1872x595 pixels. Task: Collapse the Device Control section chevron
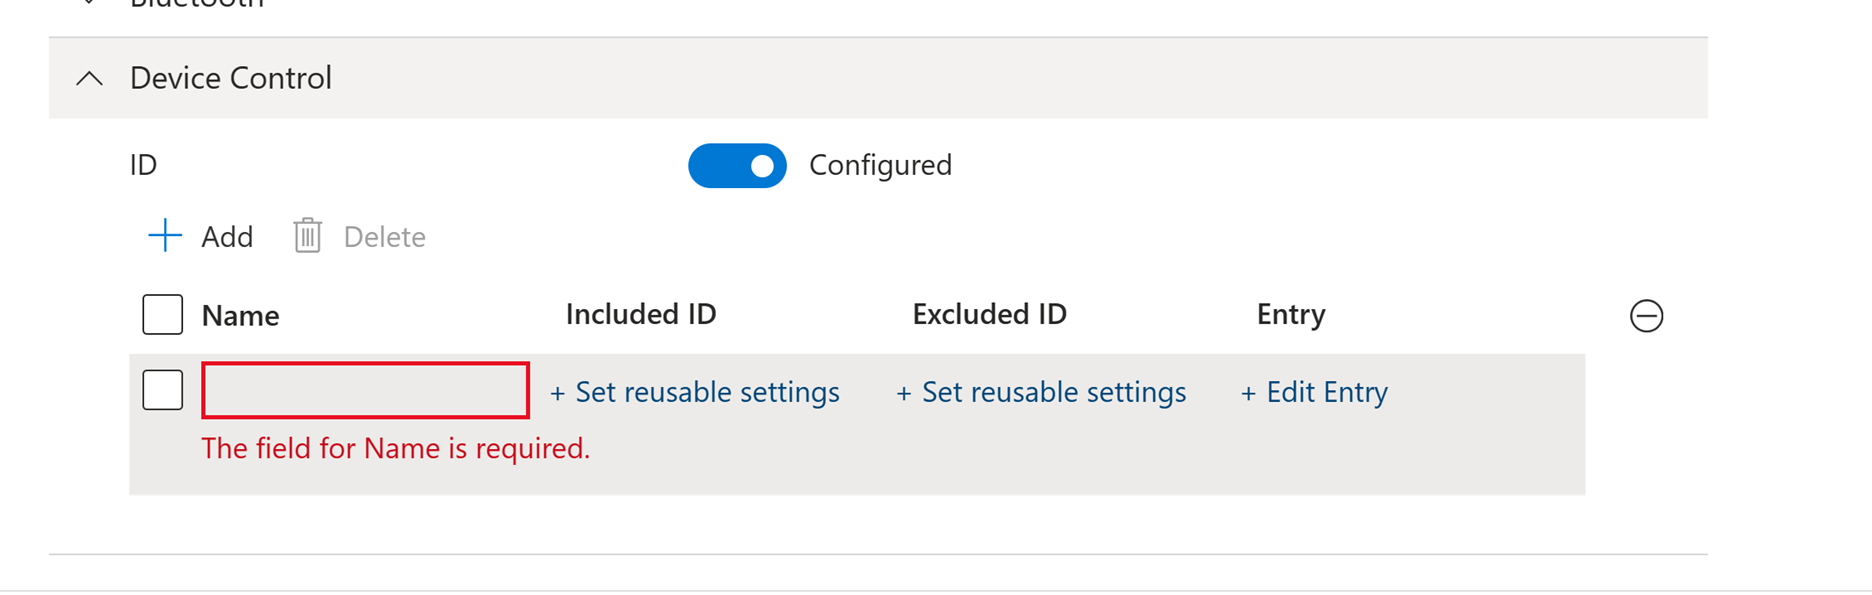tap(90, 78)
